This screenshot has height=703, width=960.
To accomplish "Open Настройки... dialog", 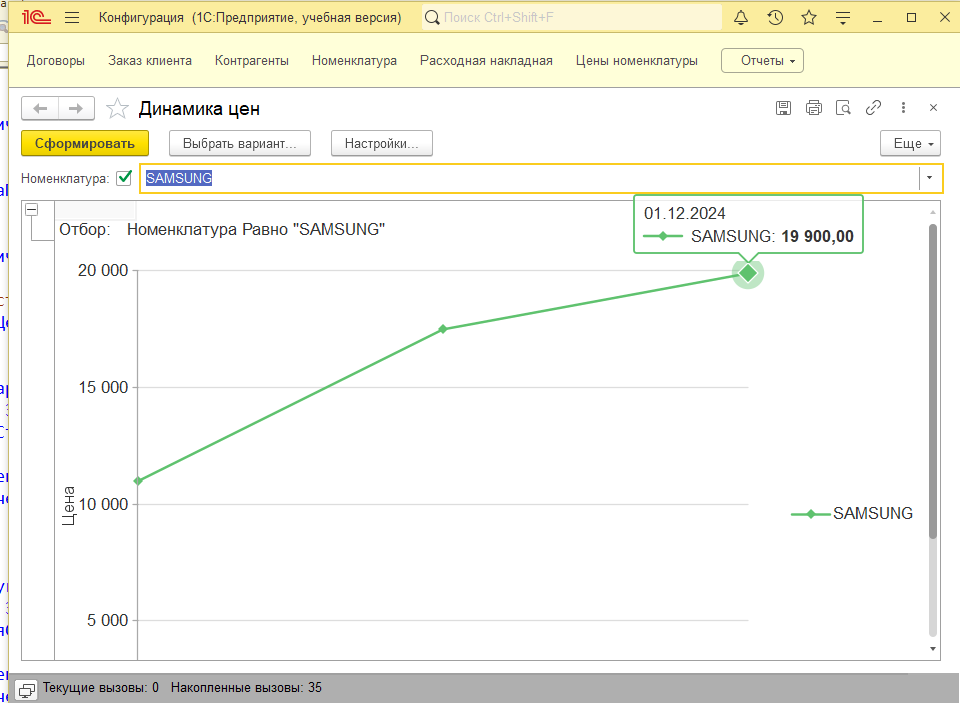I will tap(382, 143).
